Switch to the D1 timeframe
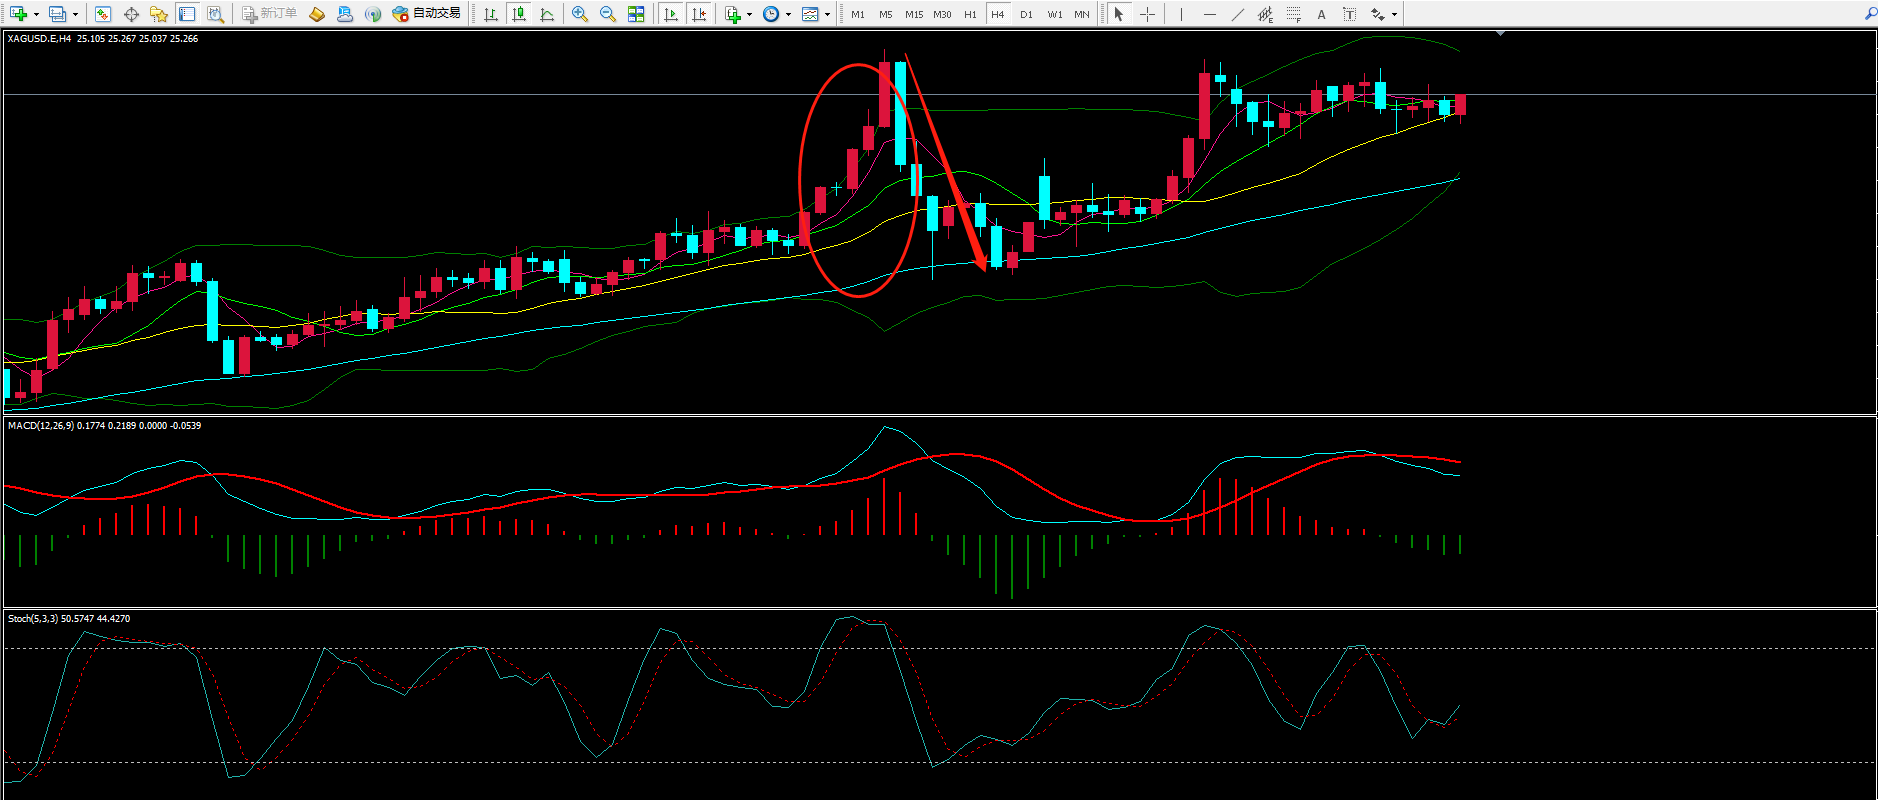Image resolution: width=1878 pixels, height=800 pixels. click(1026, 14)
